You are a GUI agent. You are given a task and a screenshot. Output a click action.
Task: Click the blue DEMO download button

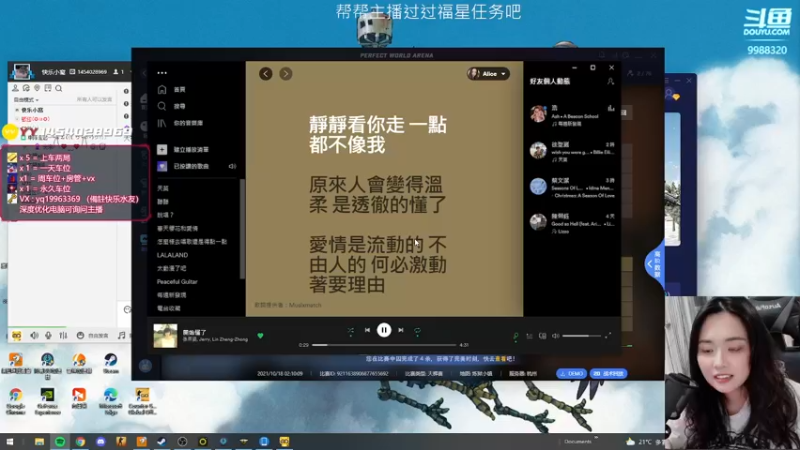pos(571,373)
